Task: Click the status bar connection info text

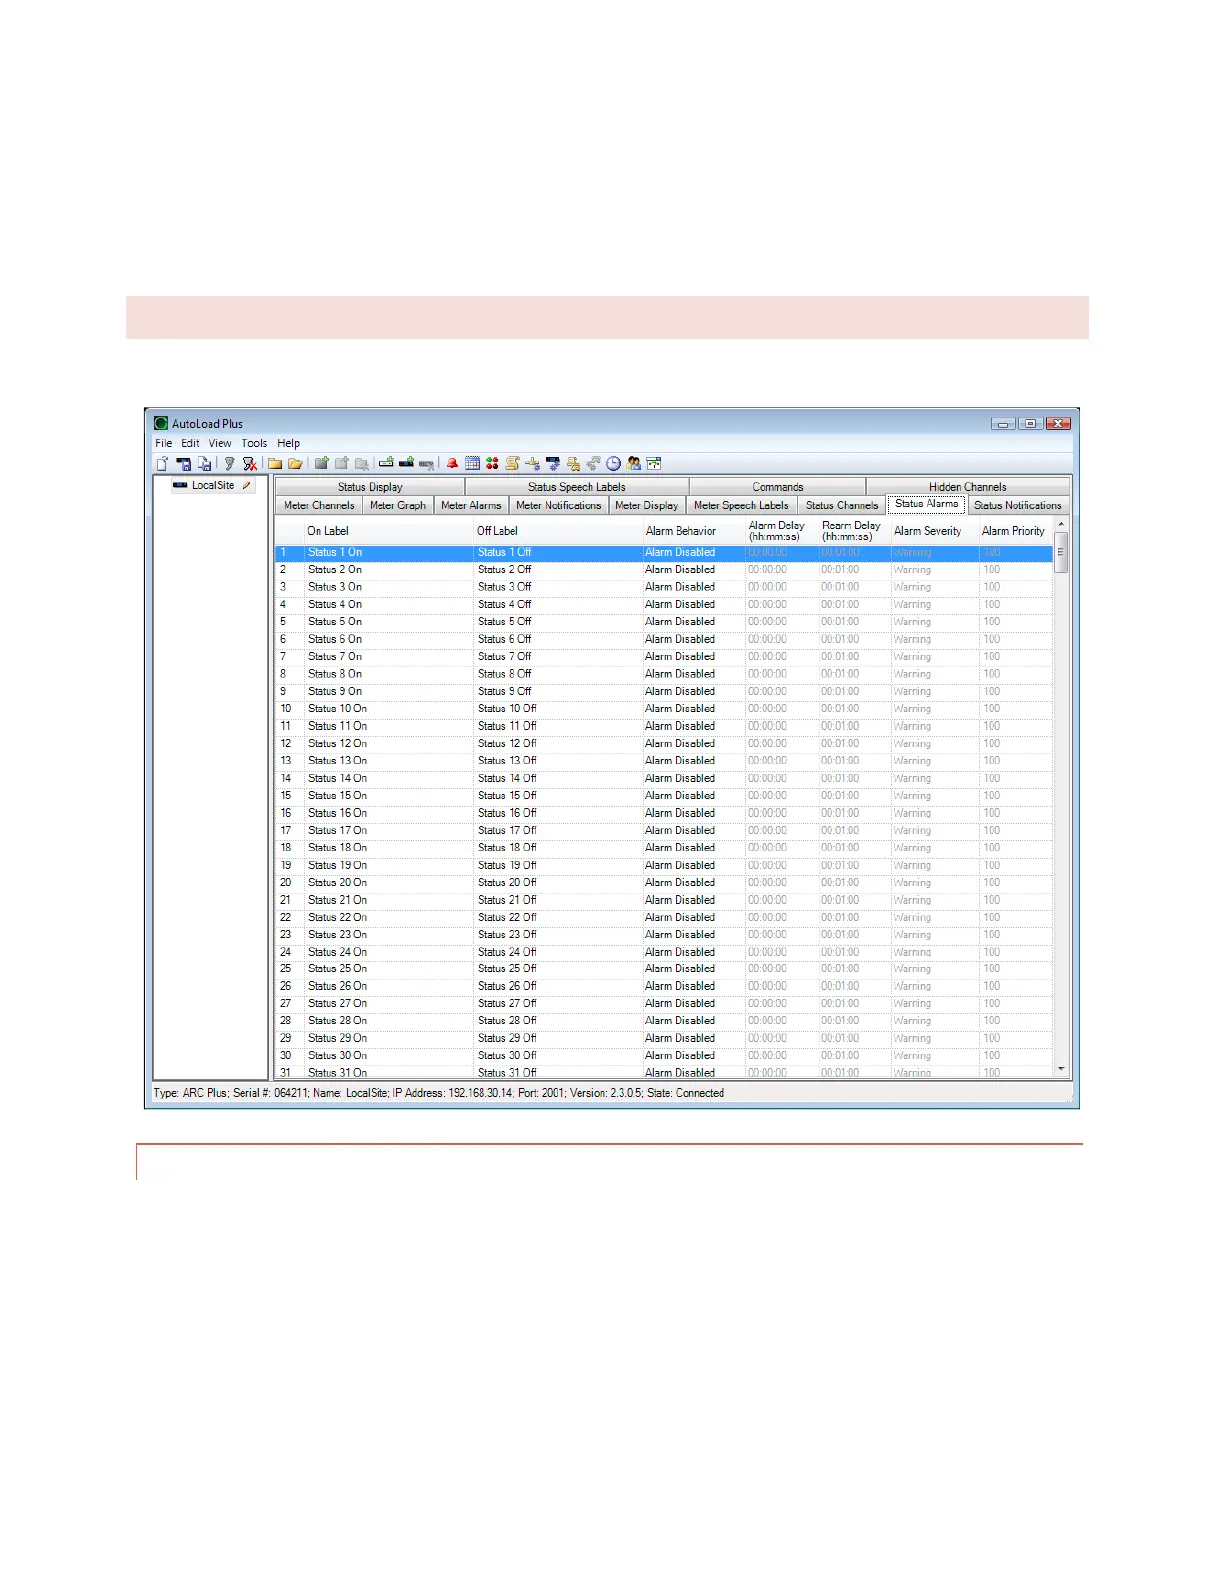Action: pos(439,1093)
